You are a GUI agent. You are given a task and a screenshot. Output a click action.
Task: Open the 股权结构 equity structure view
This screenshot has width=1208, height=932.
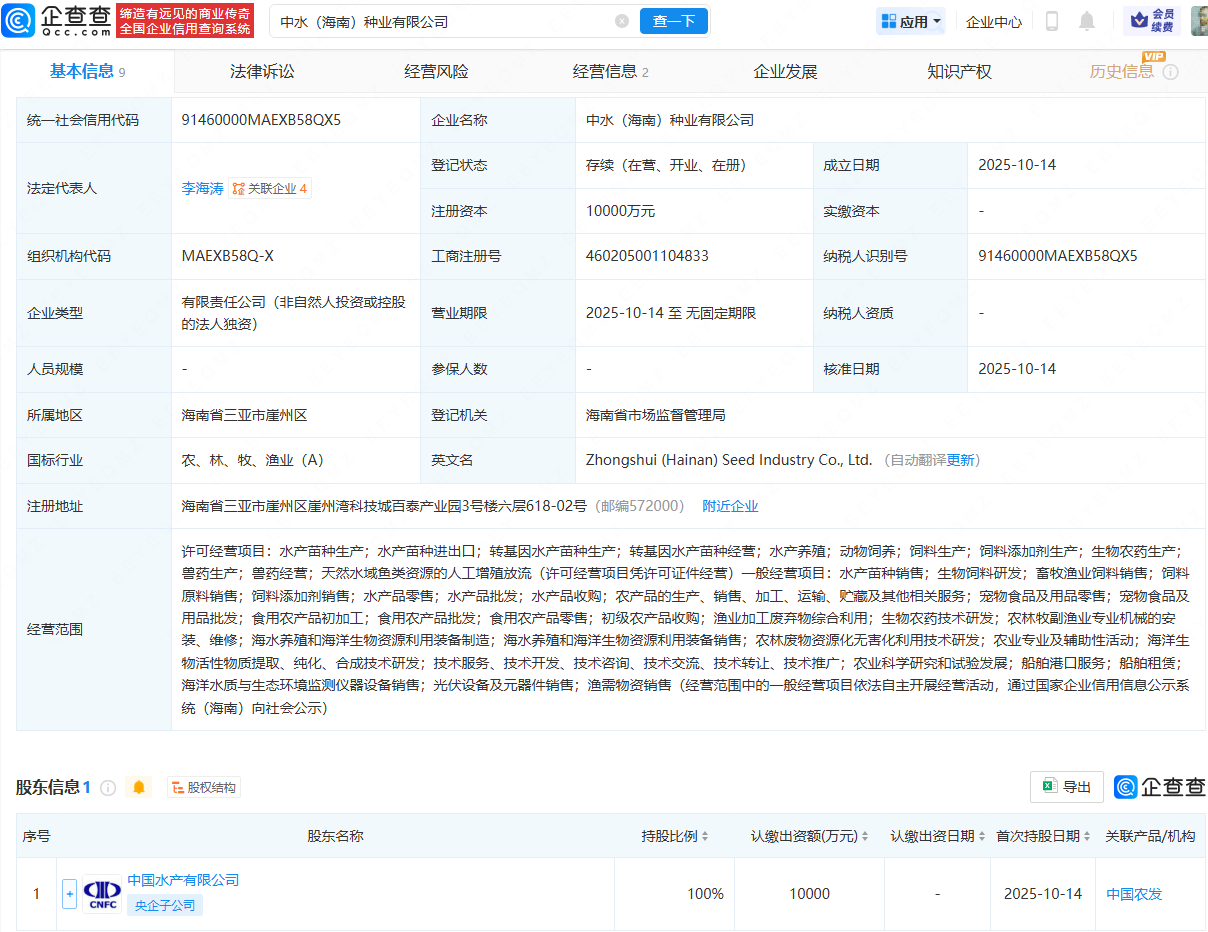pos(204,787)
